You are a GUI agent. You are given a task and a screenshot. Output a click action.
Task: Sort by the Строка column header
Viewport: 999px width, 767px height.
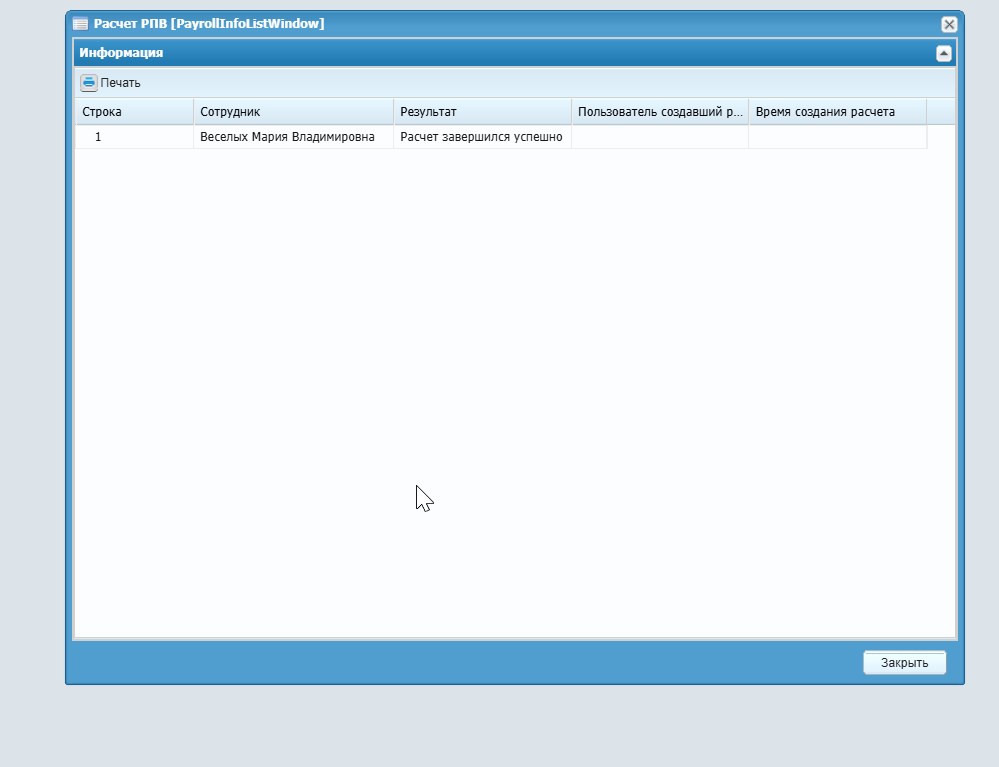(x=134, y=111)
